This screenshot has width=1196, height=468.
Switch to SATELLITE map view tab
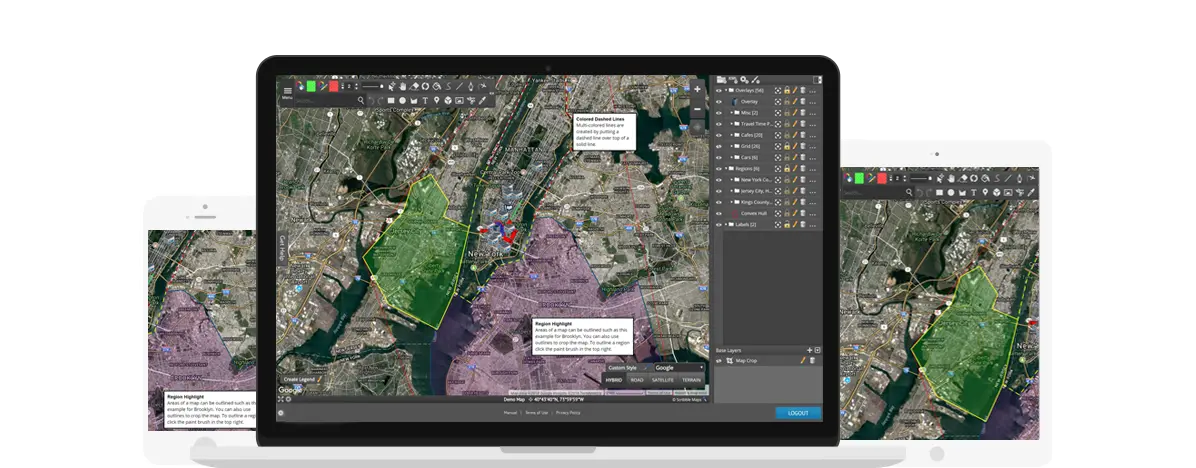(x=663, y=380)
